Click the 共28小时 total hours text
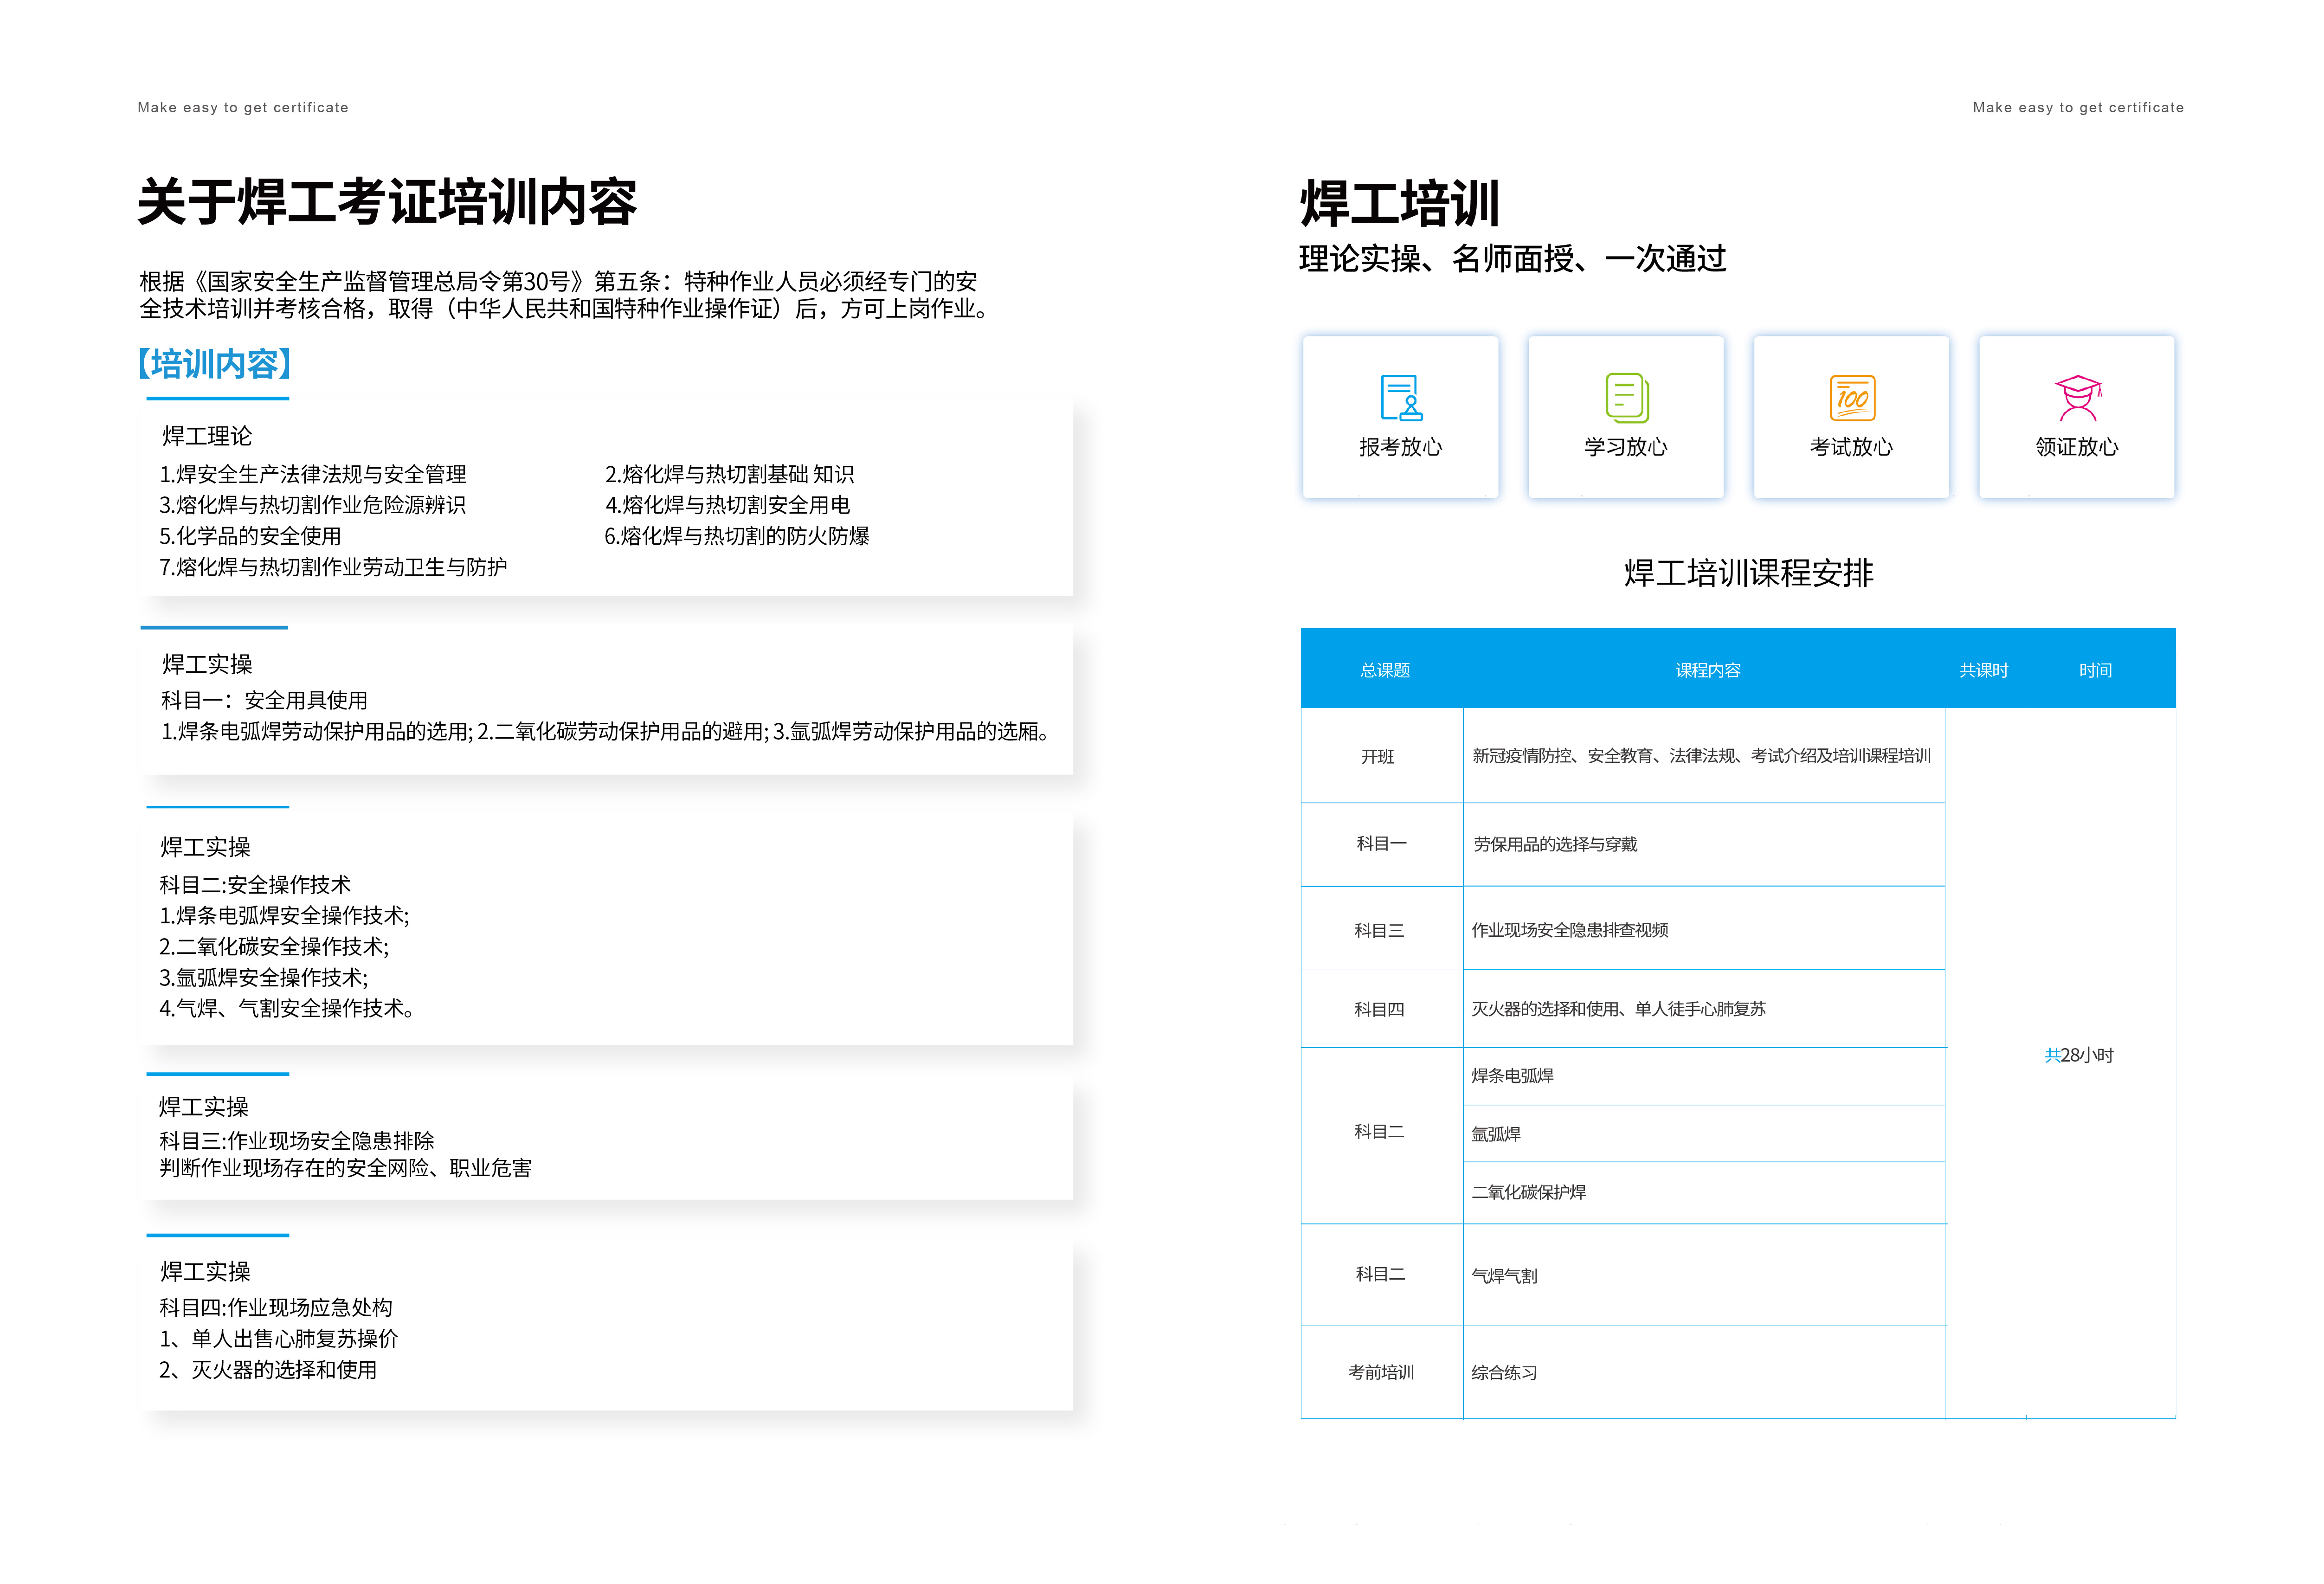Screen dimensions: 2324x1584 pos(2078,1055)
